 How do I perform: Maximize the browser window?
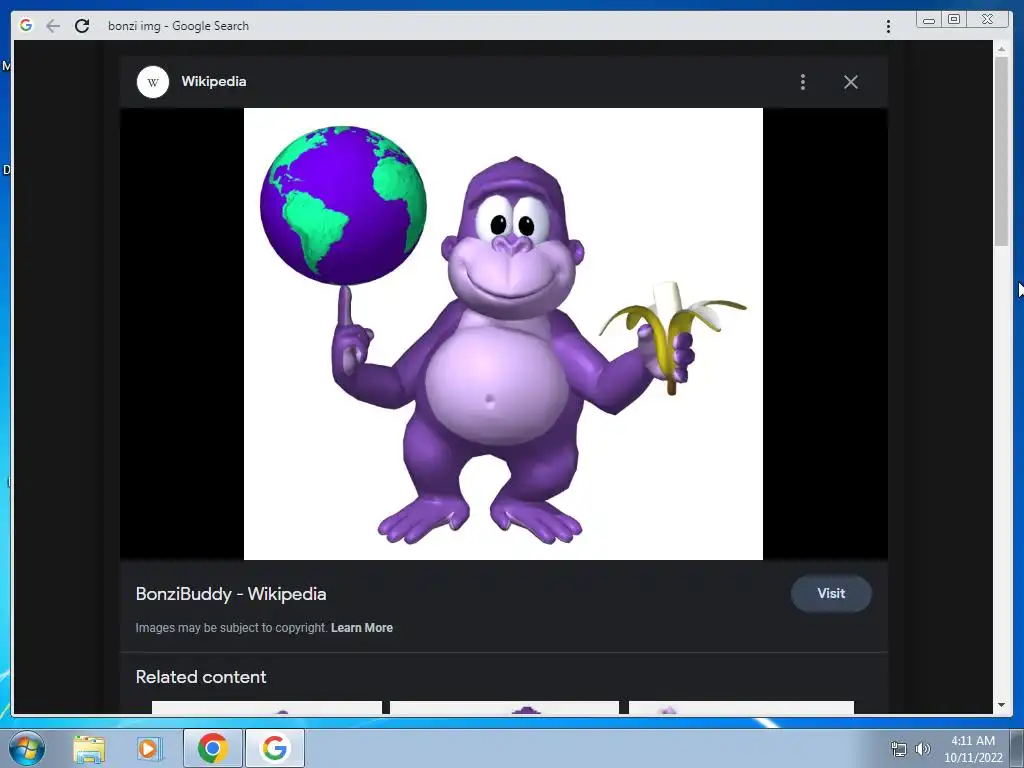pos(954,20)
